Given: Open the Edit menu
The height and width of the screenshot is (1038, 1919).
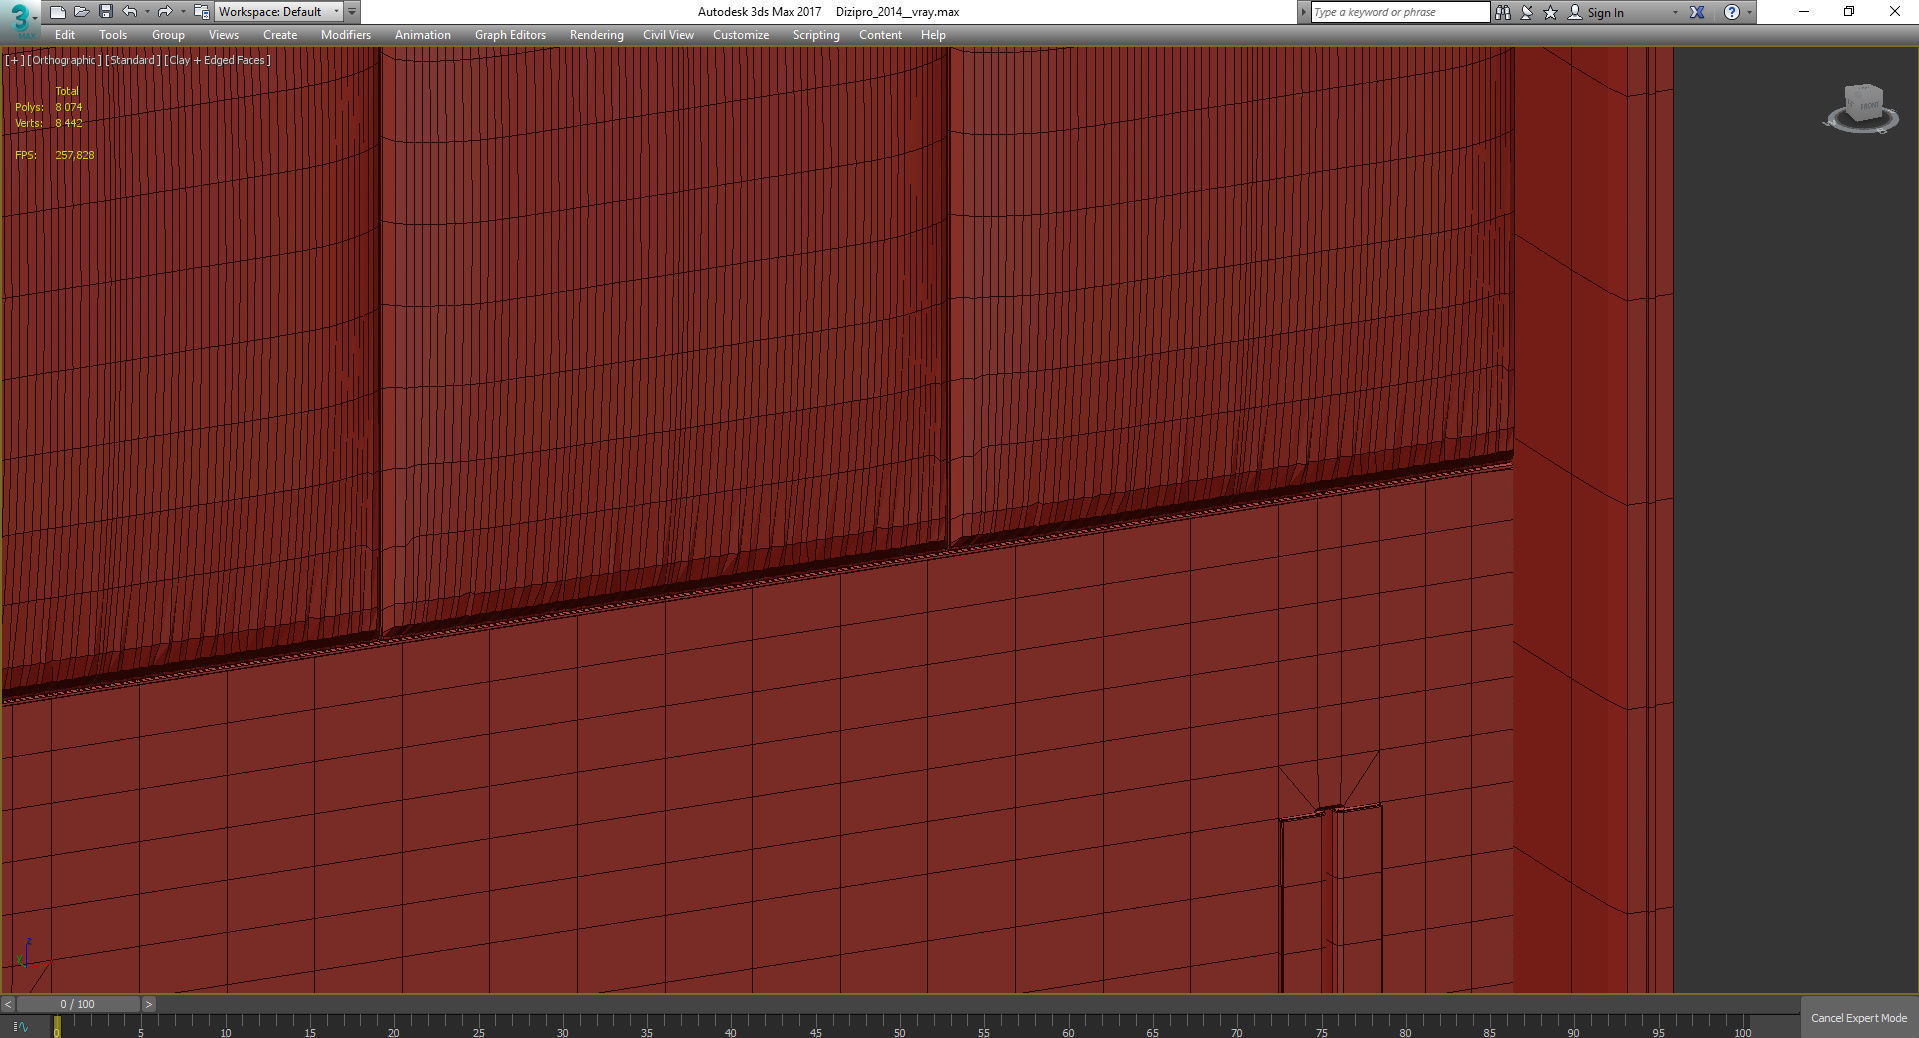Looking at the screenshot, I should pos(65,35).
